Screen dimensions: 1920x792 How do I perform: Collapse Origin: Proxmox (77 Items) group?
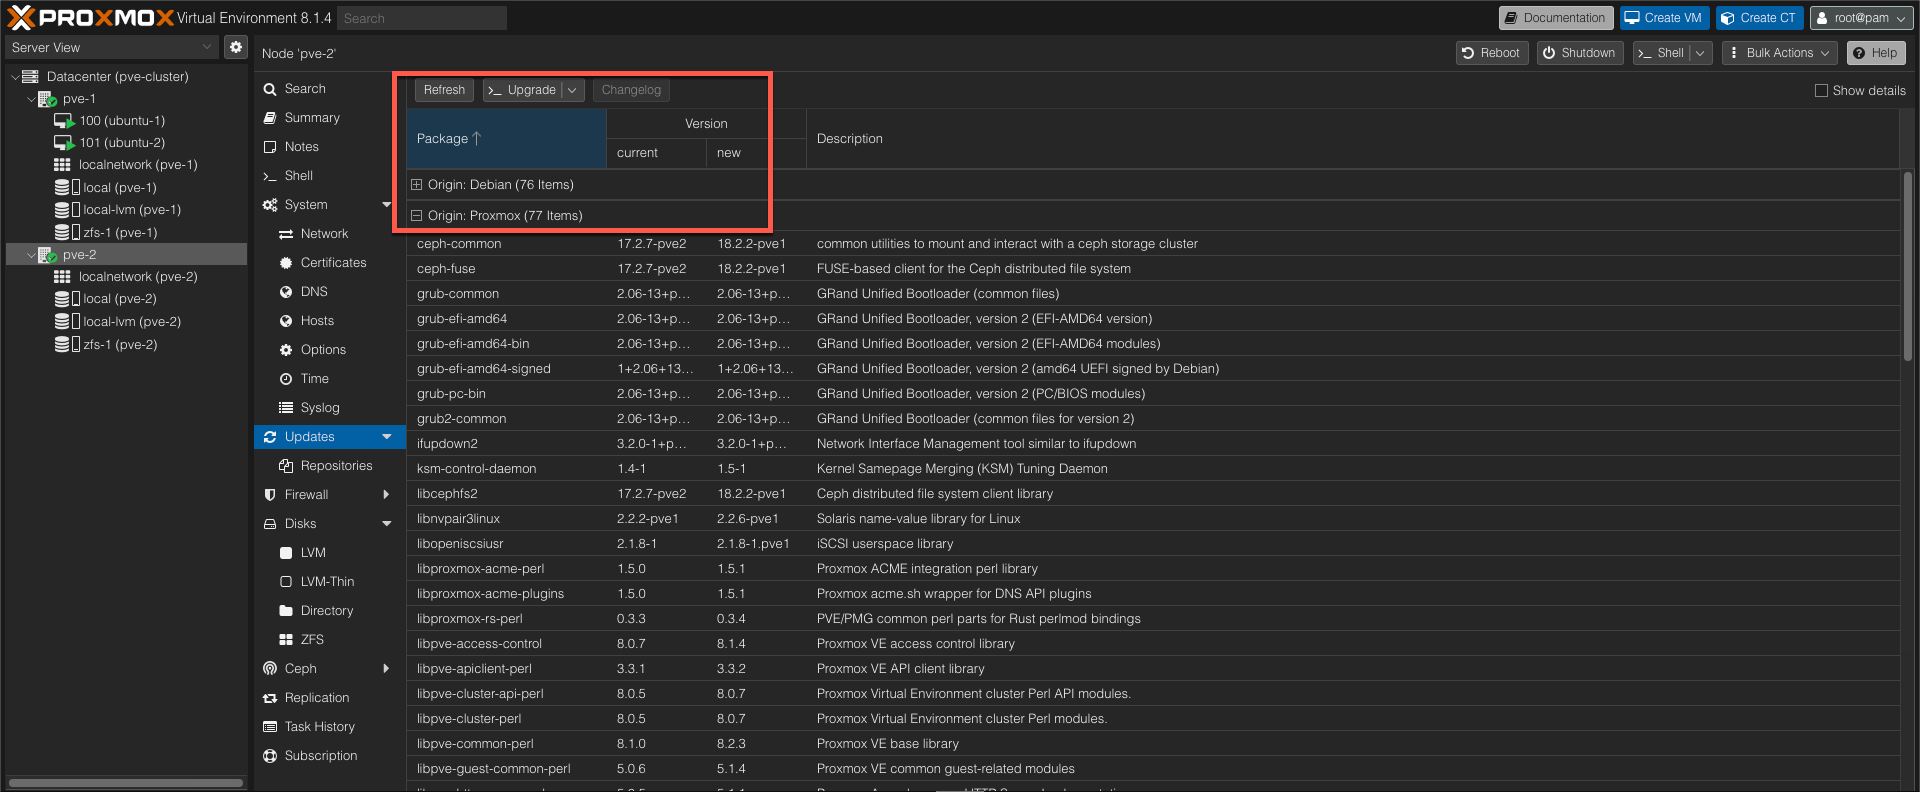[x=417, y=216]
